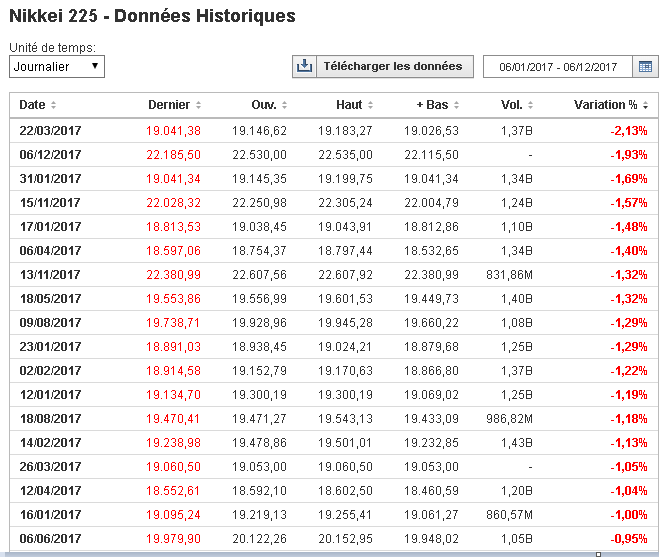Screen dimensions: 659x557
Task: Click the Variation % column header label
Action: (606, 105)
